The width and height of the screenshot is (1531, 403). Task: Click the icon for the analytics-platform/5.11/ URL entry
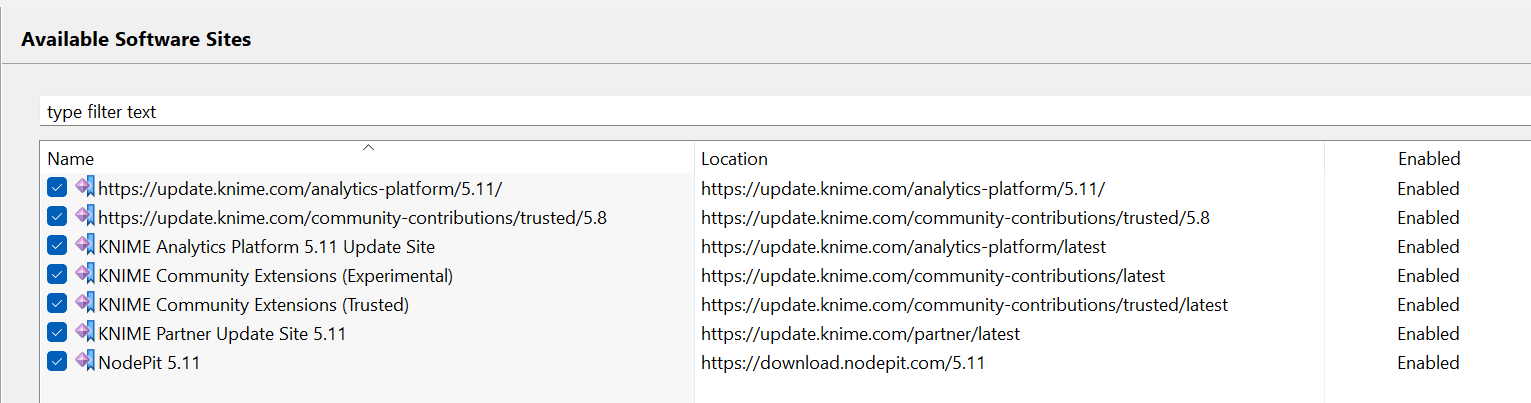pos(84,187)
